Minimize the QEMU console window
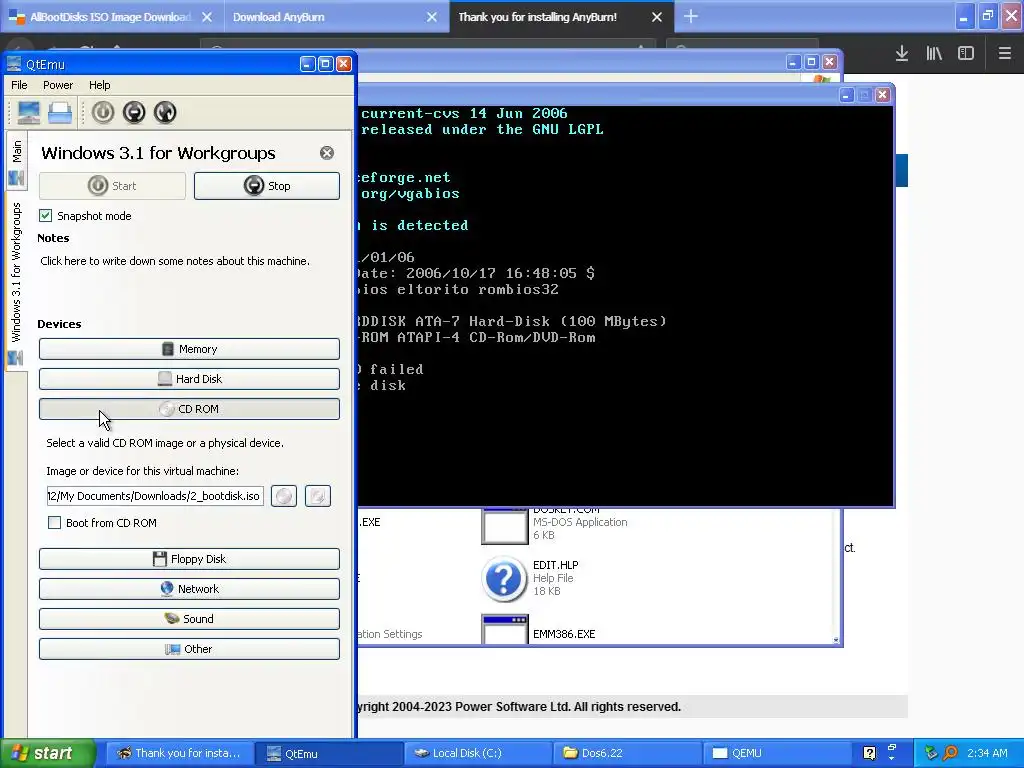 [846, 95]
